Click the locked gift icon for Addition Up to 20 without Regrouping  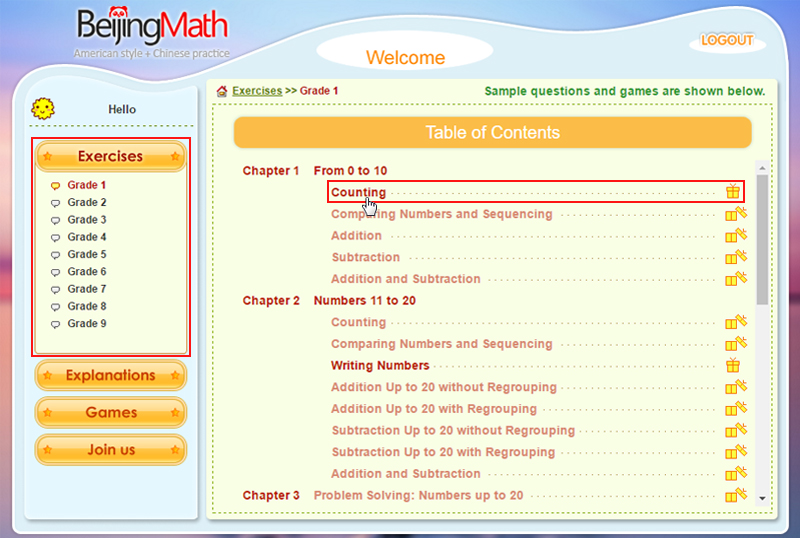[736, 387]
